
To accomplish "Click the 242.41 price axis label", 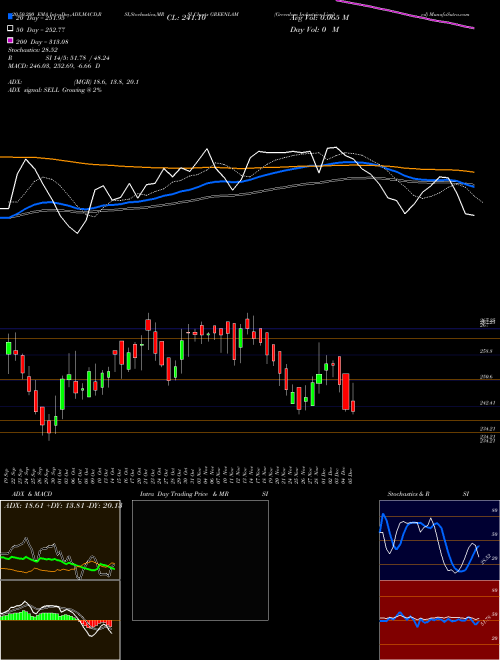I will 487,403.
